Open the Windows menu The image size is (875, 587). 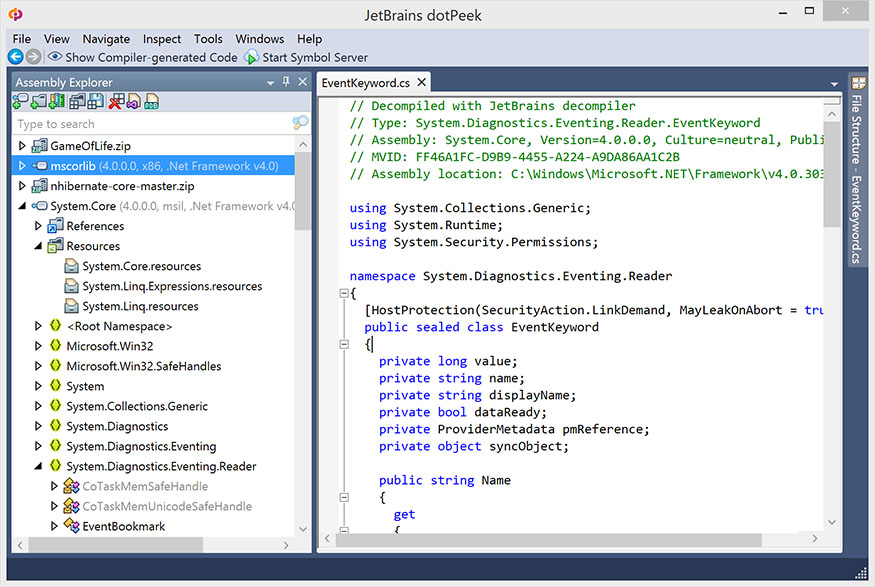click(259, 39)
